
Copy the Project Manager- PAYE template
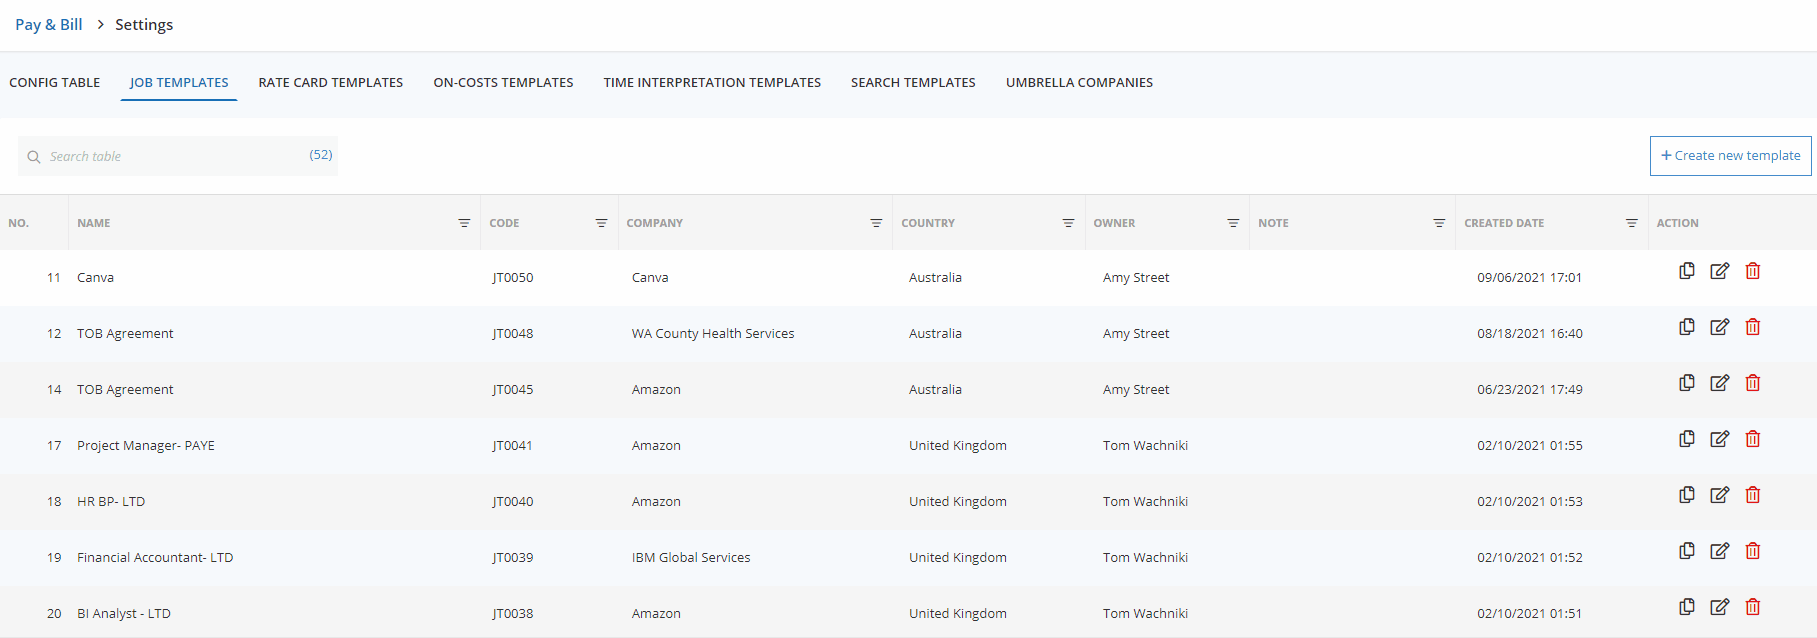tap(1687, 439)
